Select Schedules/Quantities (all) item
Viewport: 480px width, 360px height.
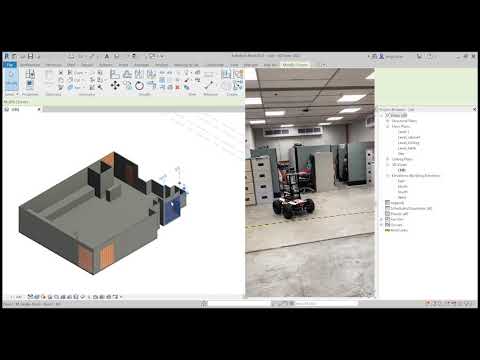click(411, 208)
